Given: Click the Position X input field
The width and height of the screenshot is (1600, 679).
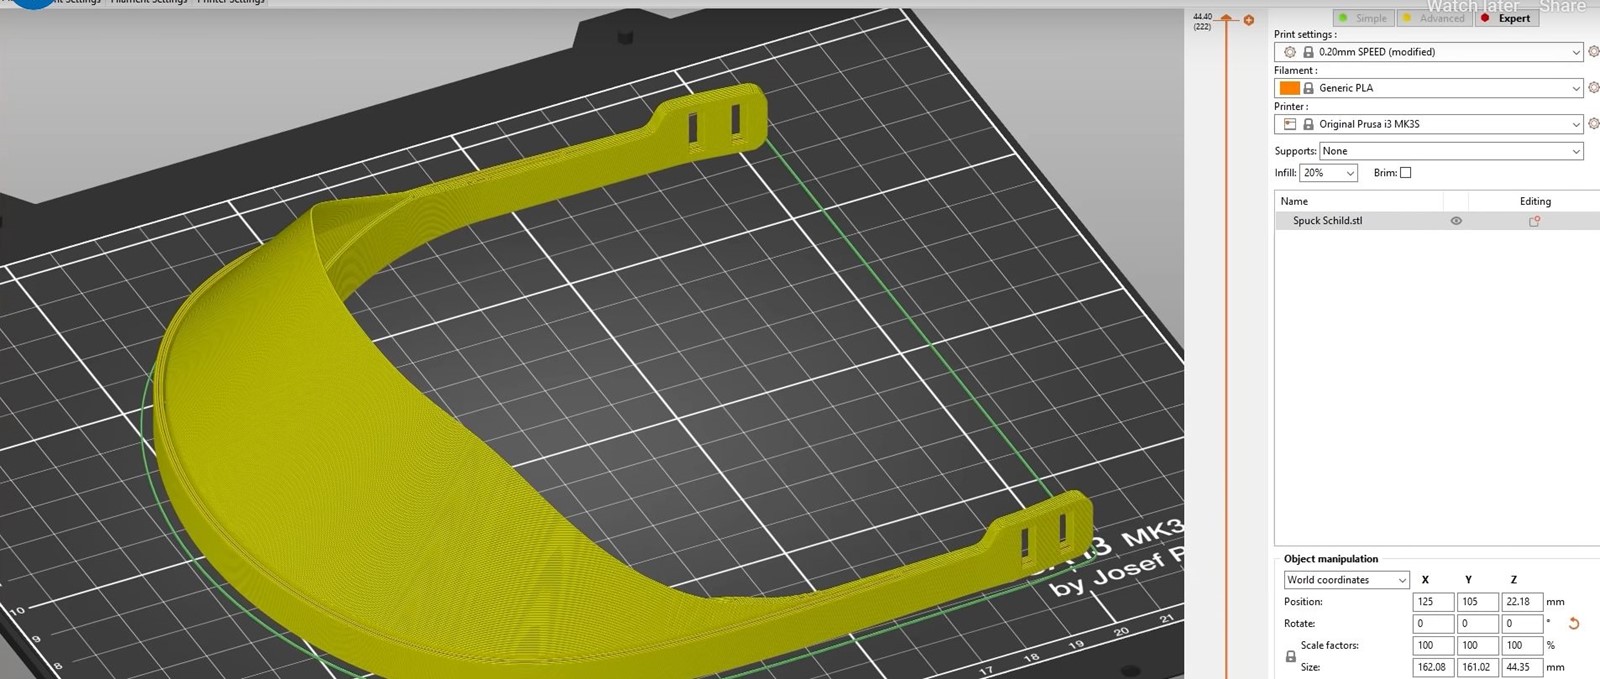Looking at the screenshot, I should coord(1432,602).
